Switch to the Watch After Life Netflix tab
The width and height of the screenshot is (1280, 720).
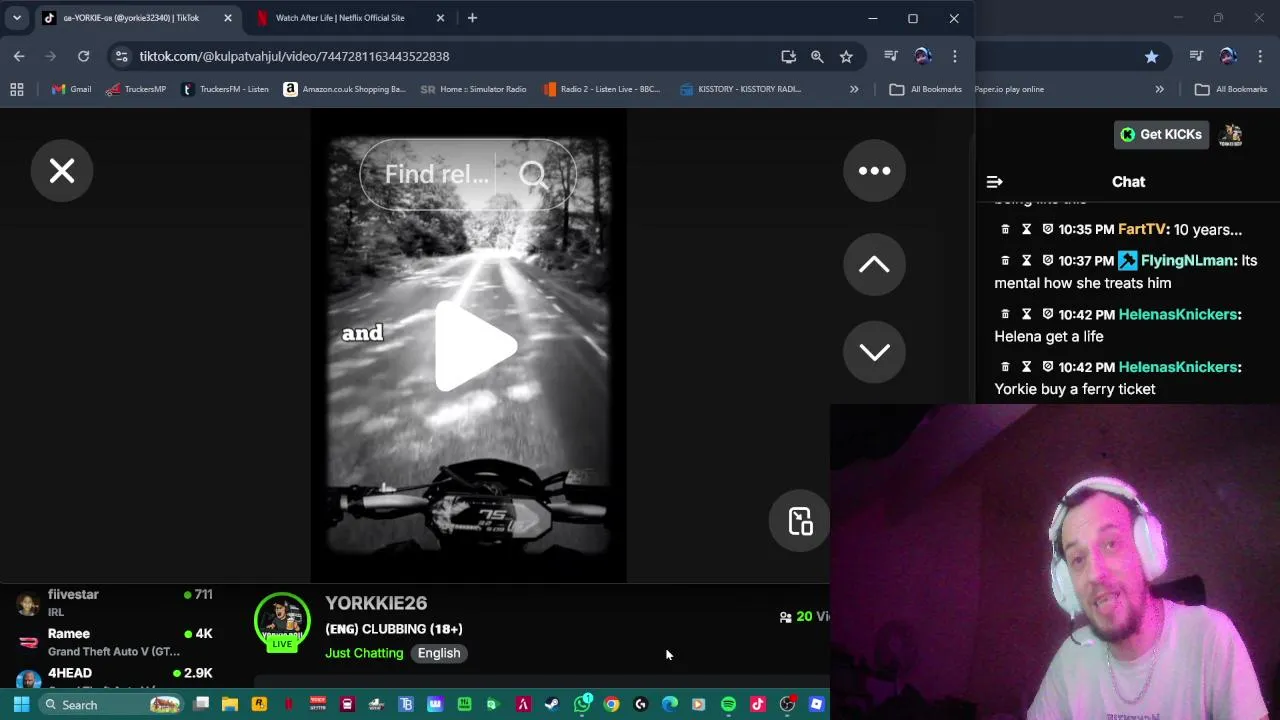tap(340, 18)
